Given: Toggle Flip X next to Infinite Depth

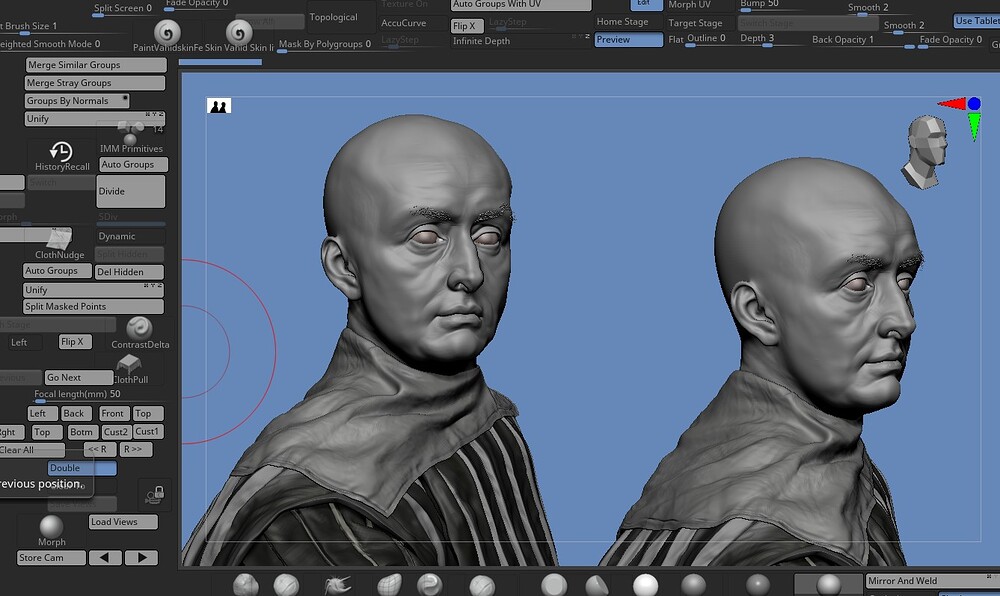Looking at the screenshot, I should tap(467, 26).
